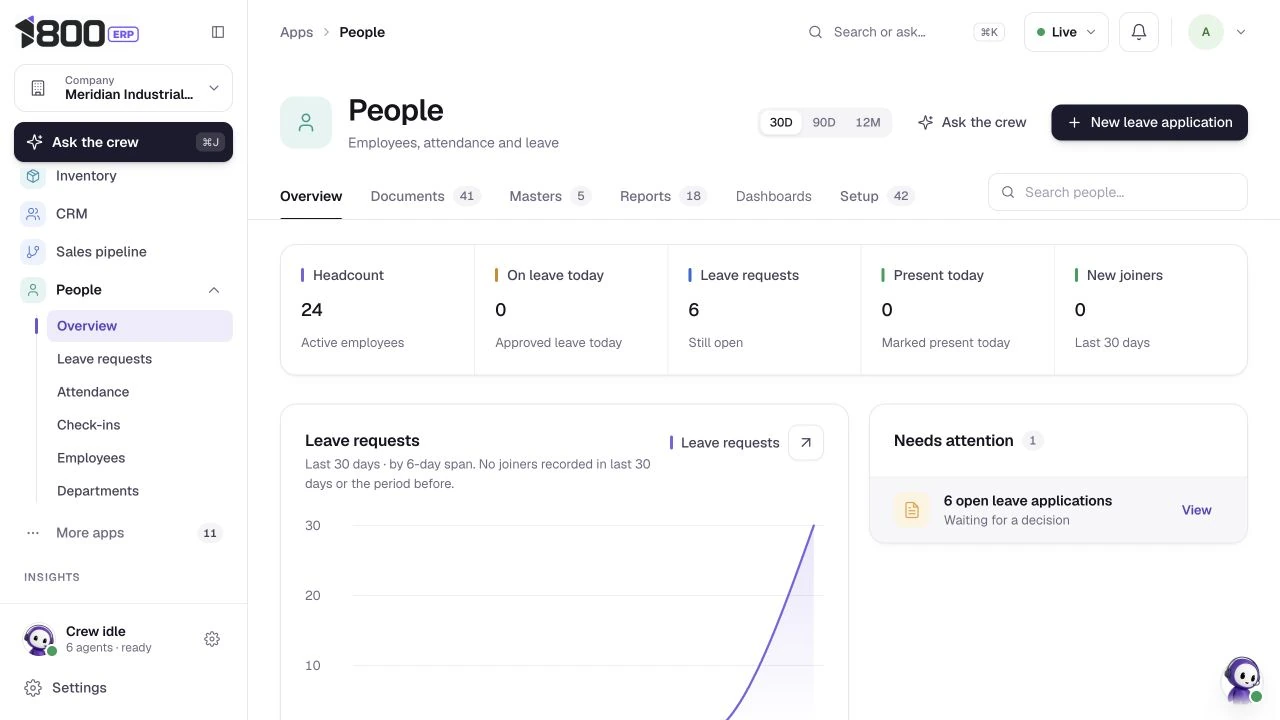Switch to the Masters tab
Screen dimensions: 1280x720
pyautogui.click(x=550, y=196)
